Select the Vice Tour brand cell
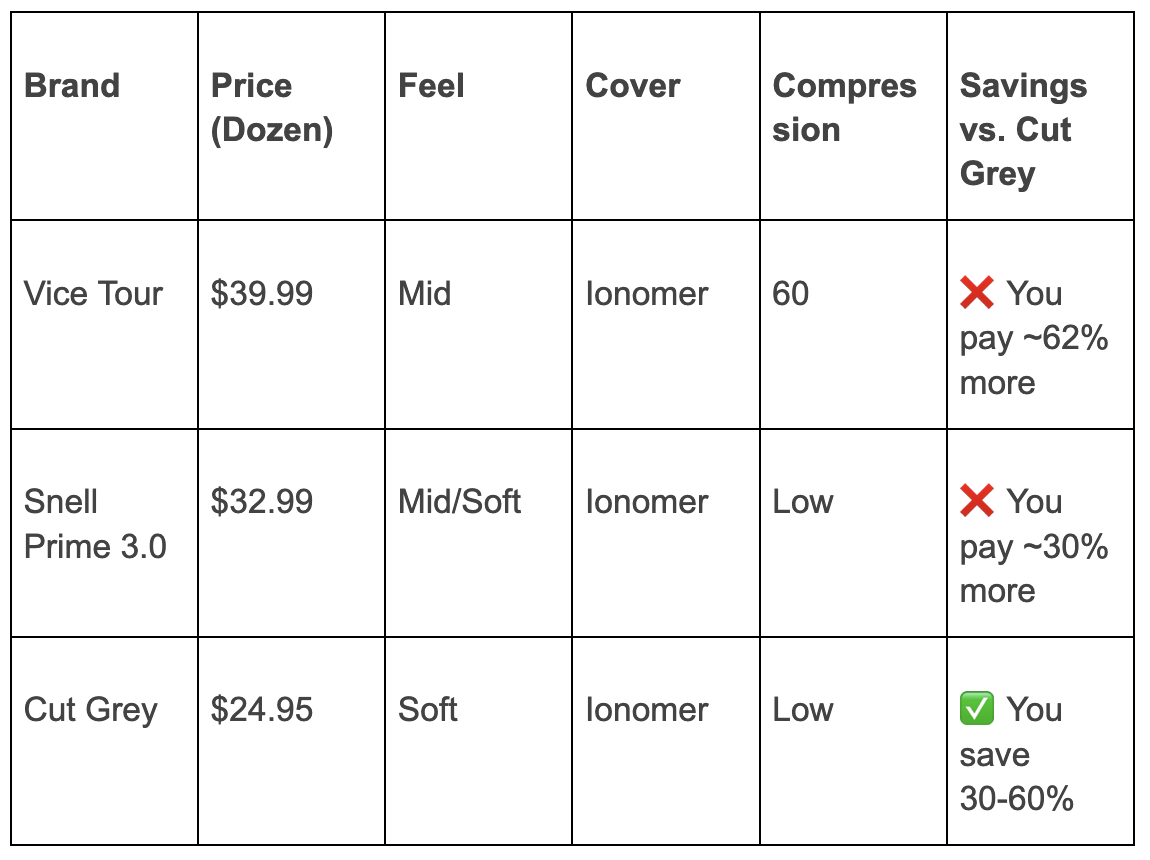1150x860 pixels. (104, 325)
